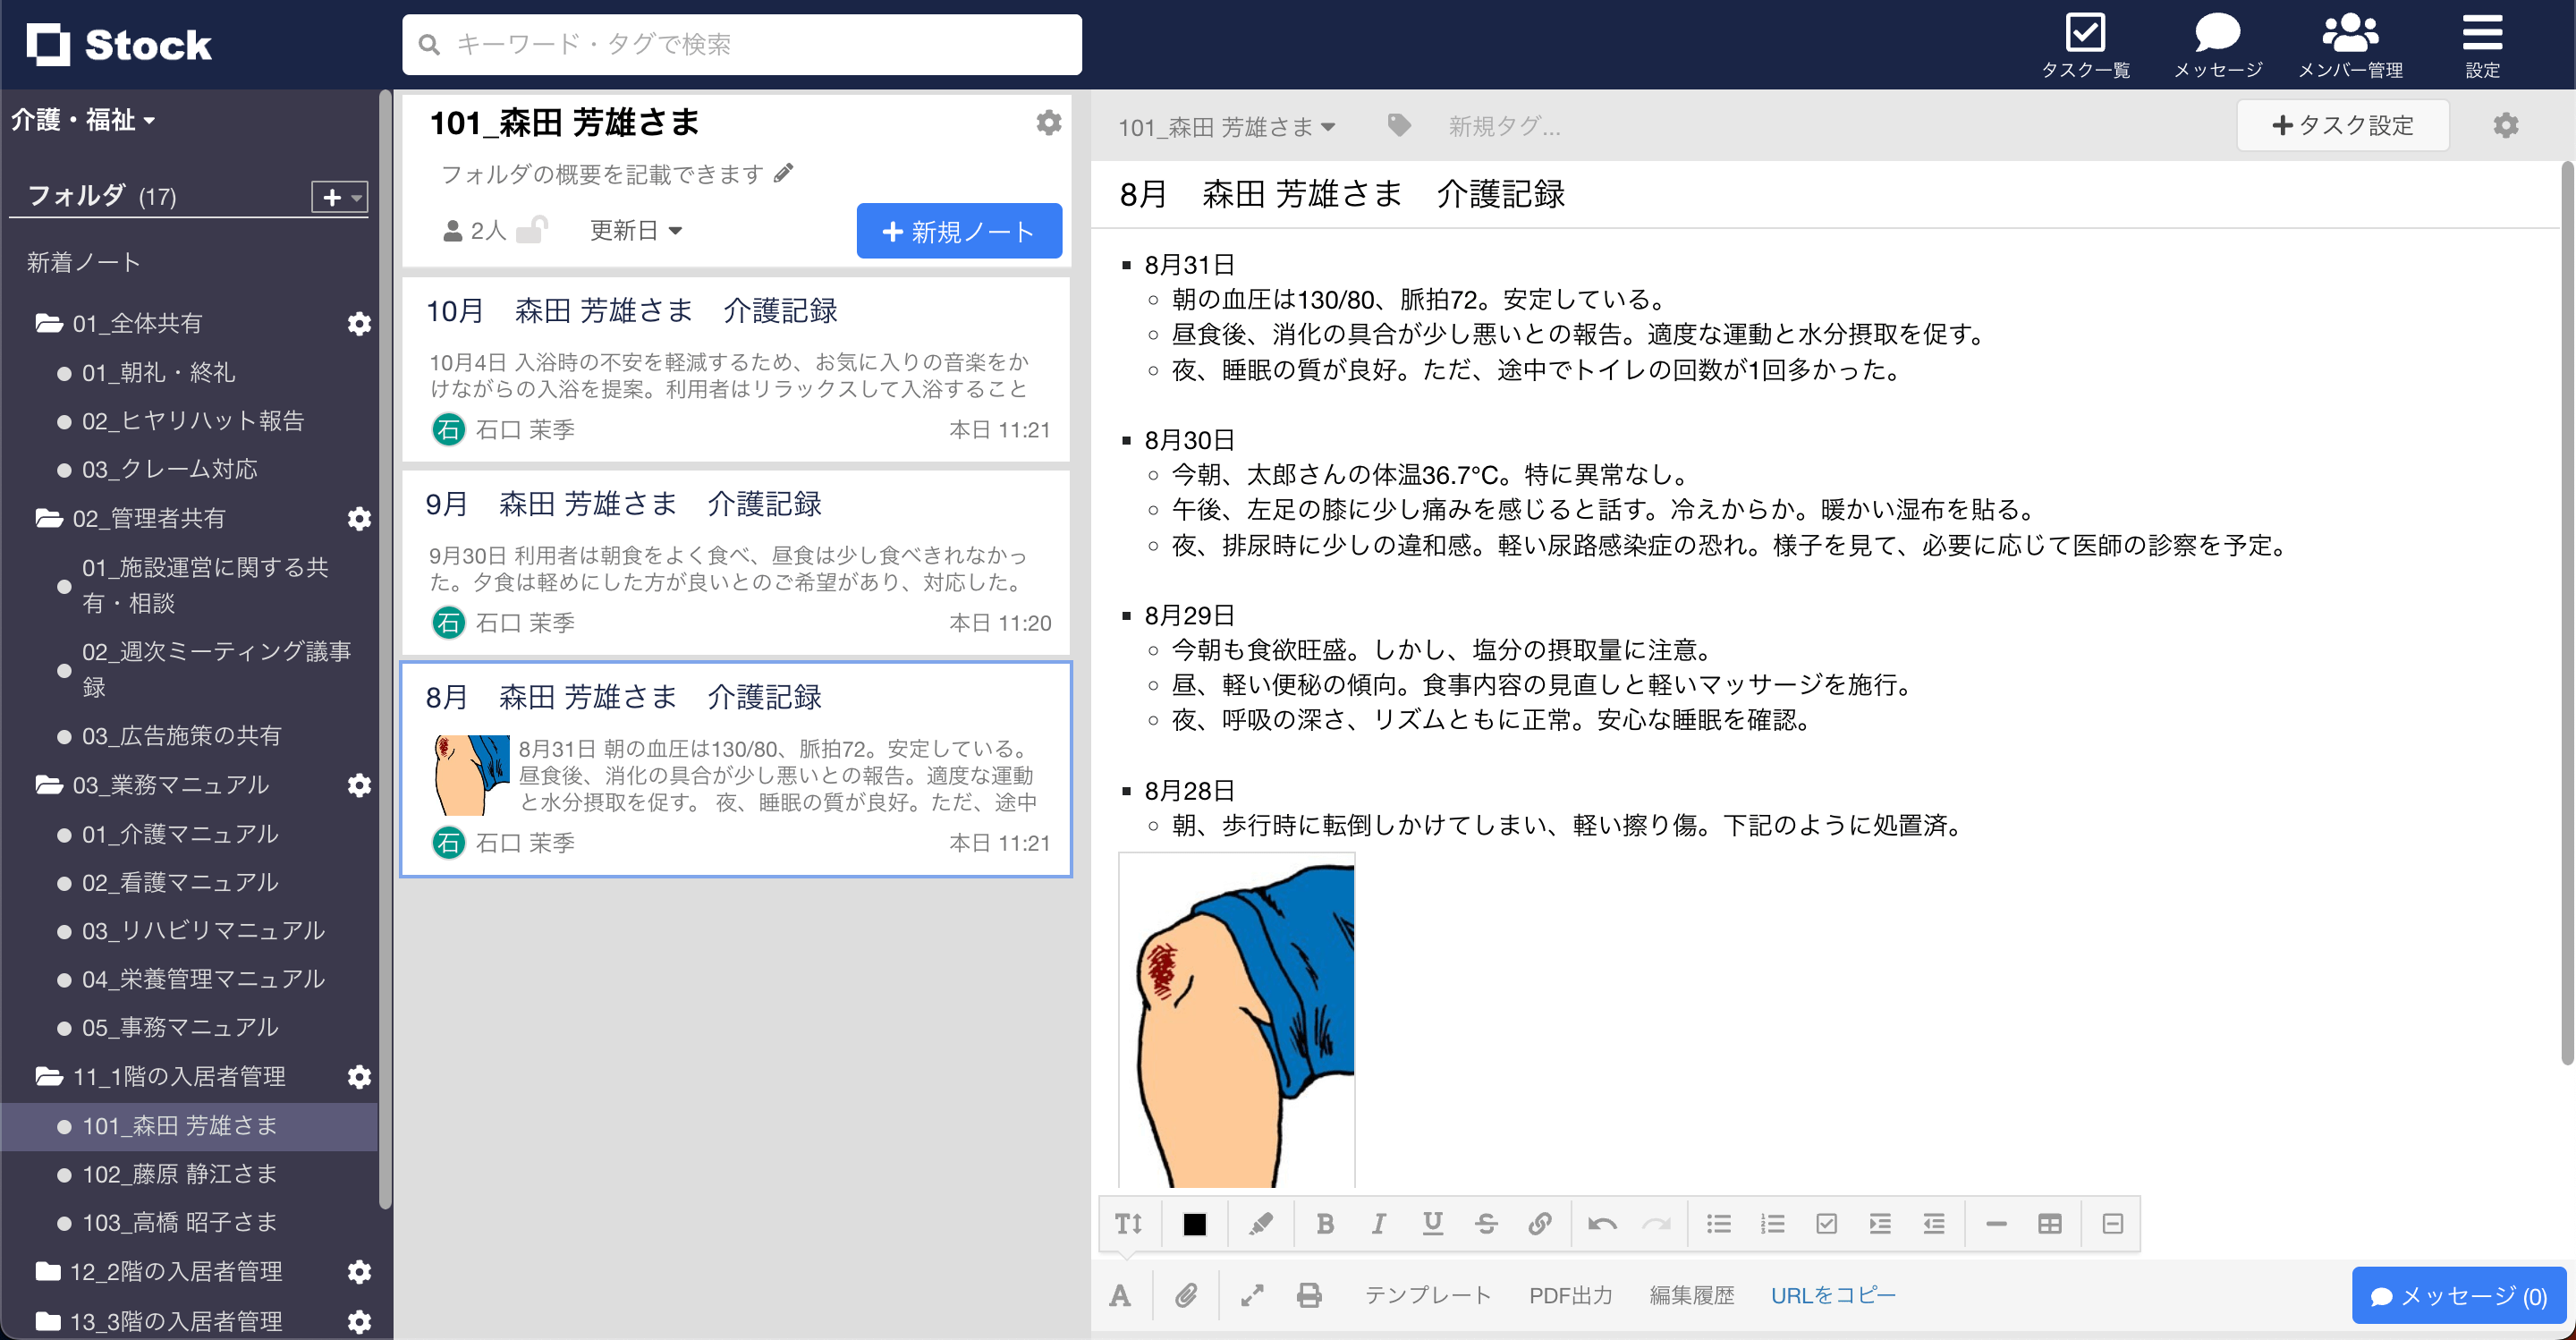This screenshot has width=2576, height=1340.
Task: Apply strikethrough formatting
Action: tap(1486, 1223)
